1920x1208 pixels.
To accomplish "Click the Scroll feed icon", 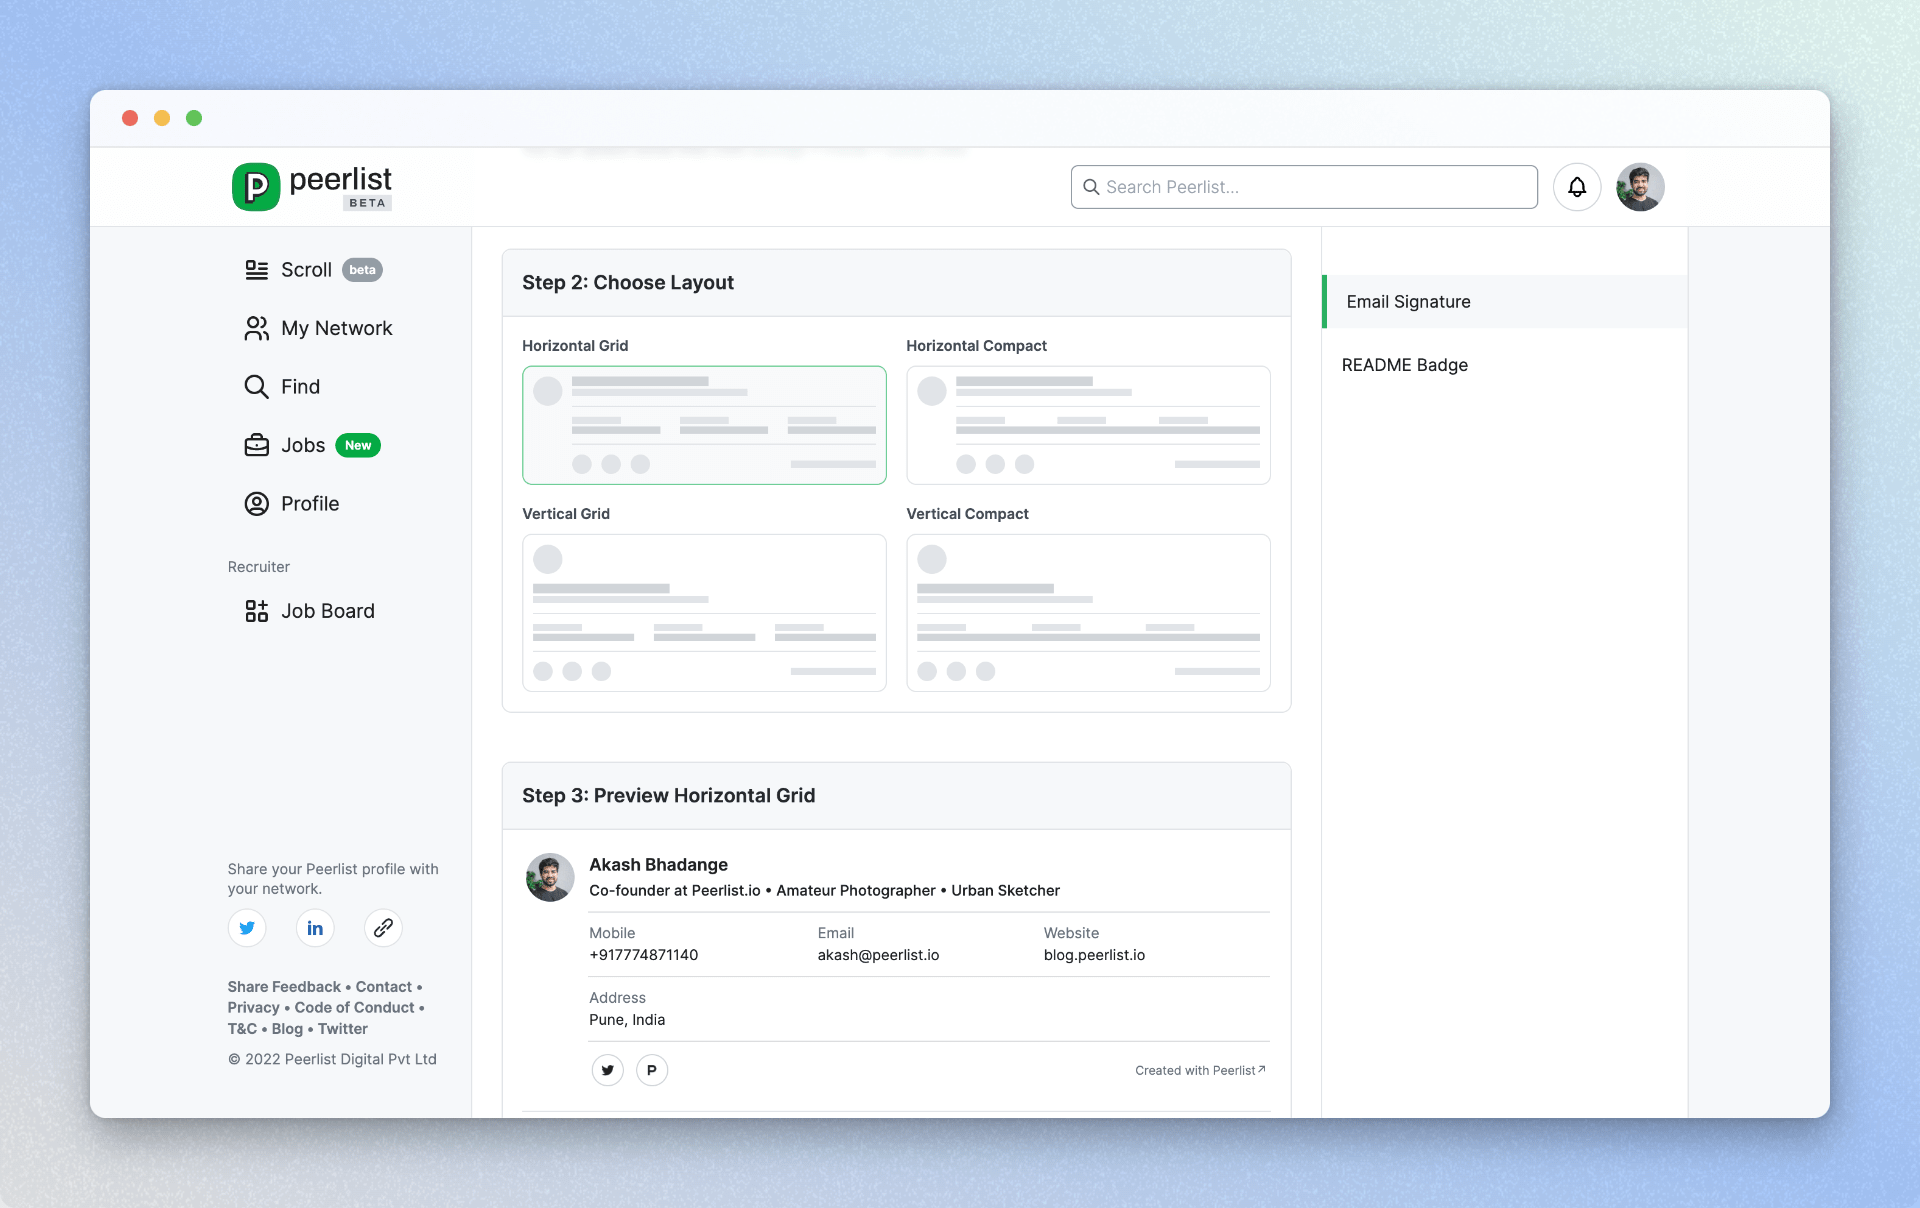I will 257,270.
